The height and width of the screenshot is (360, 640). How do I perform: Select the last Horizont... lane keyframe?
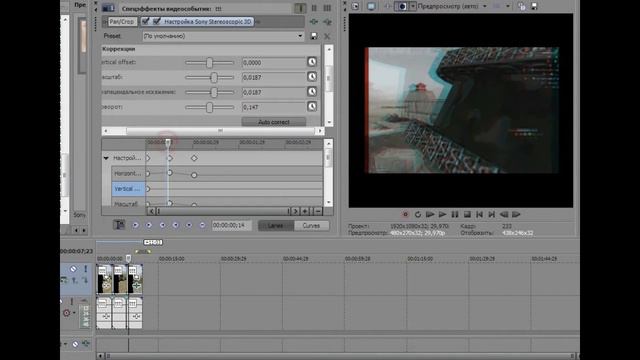click(x=194, y=175)
